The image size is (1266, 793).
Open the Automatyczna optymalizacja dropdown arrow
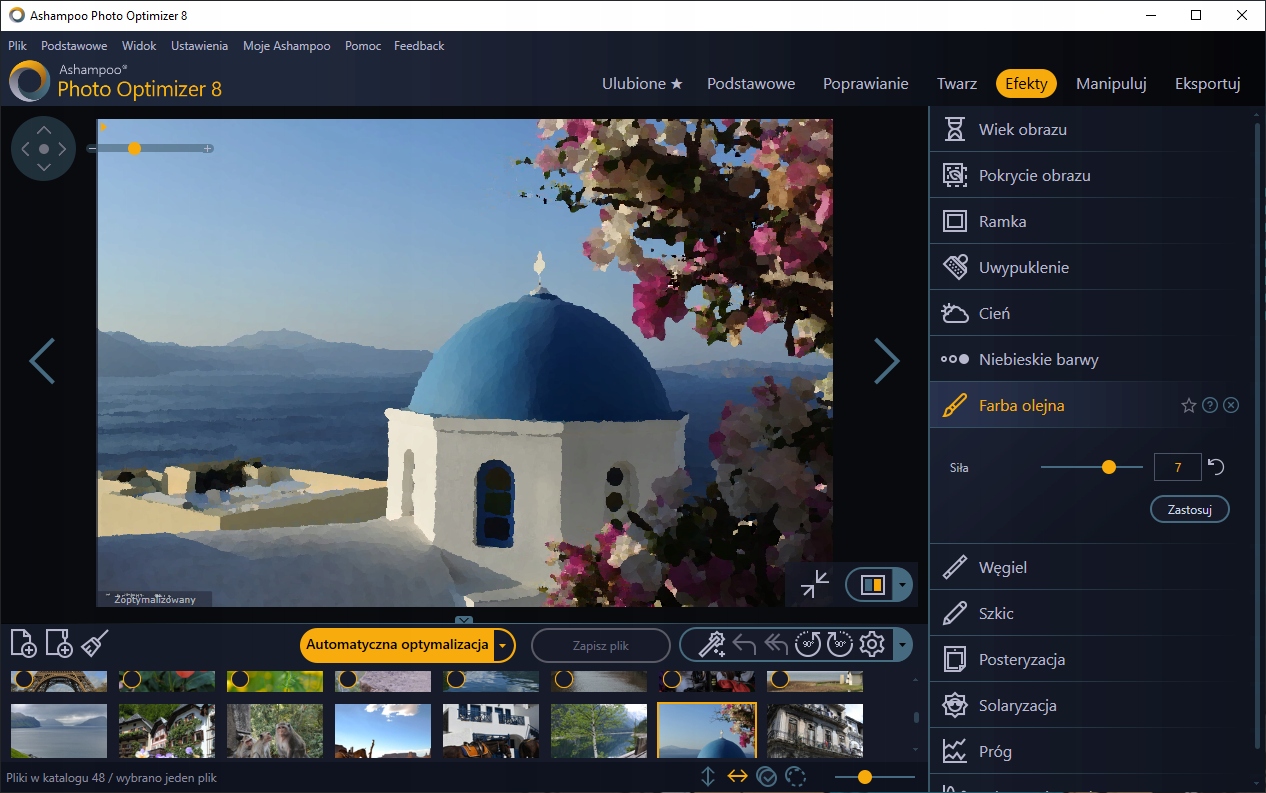coord(504,646)
